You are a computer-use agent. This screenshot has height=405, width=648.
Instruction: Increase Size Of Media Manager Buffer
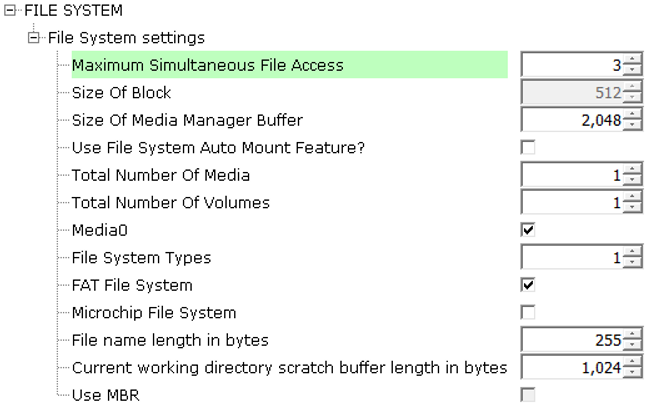click(x=632, y=114)
